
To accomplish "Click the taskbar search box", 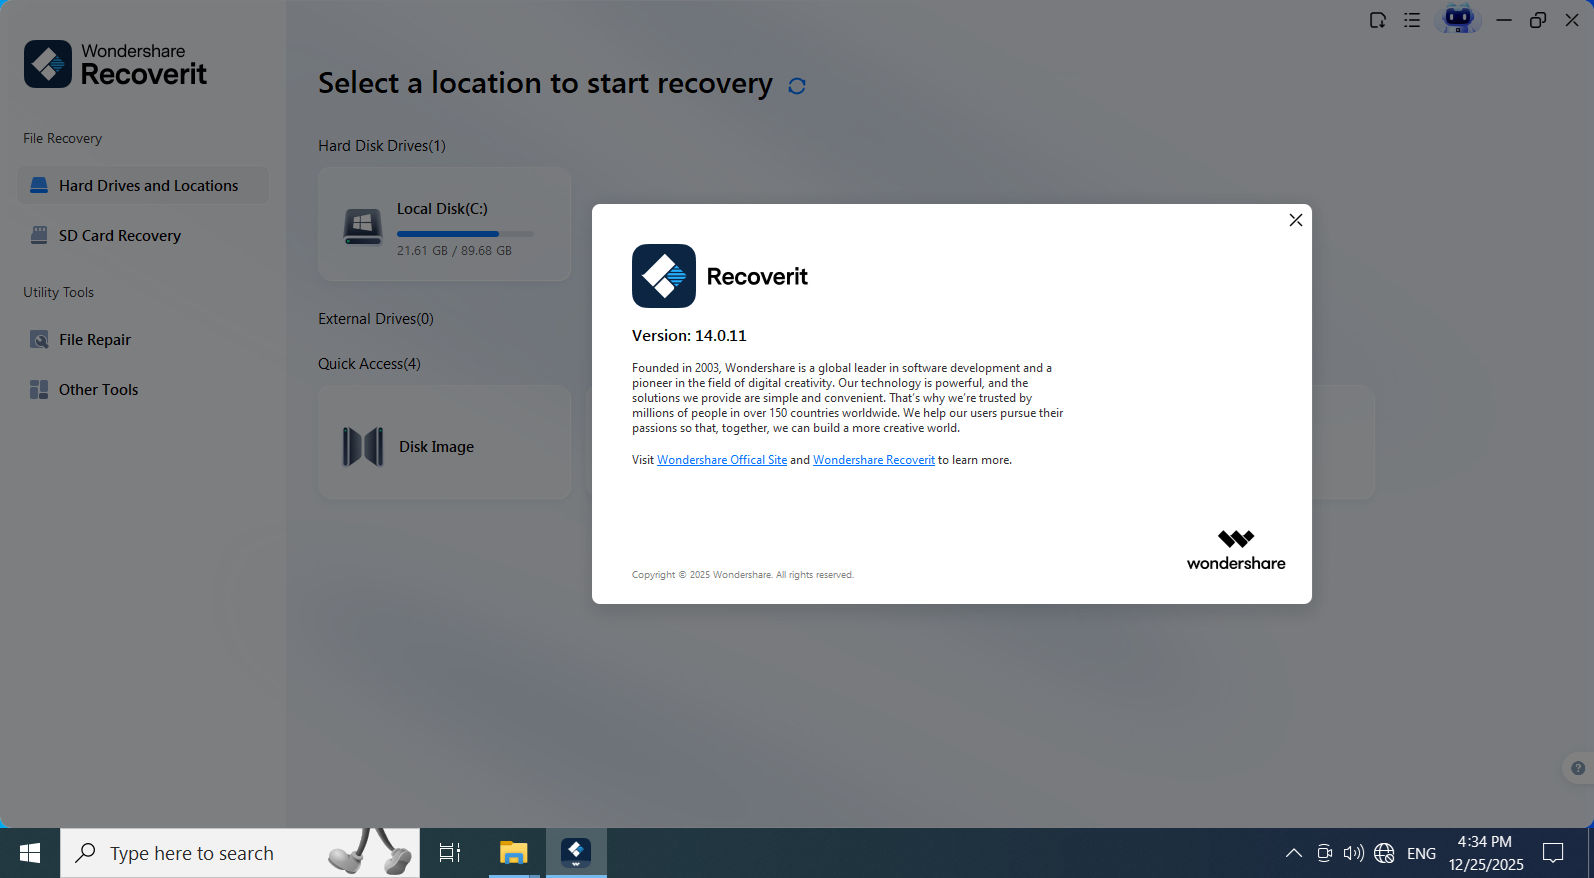I will pos(240,853).
